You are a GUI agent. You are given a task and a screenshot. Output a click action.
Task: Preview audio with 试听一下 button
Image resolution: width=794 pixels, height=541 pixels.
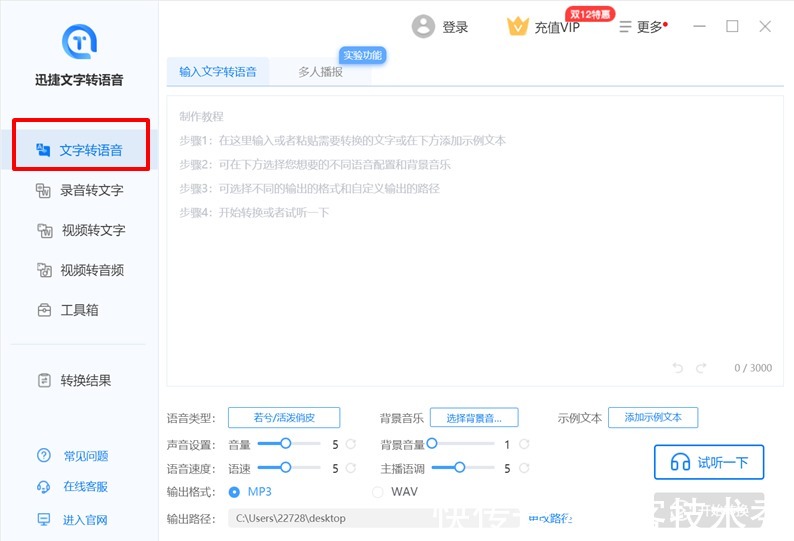709,462
